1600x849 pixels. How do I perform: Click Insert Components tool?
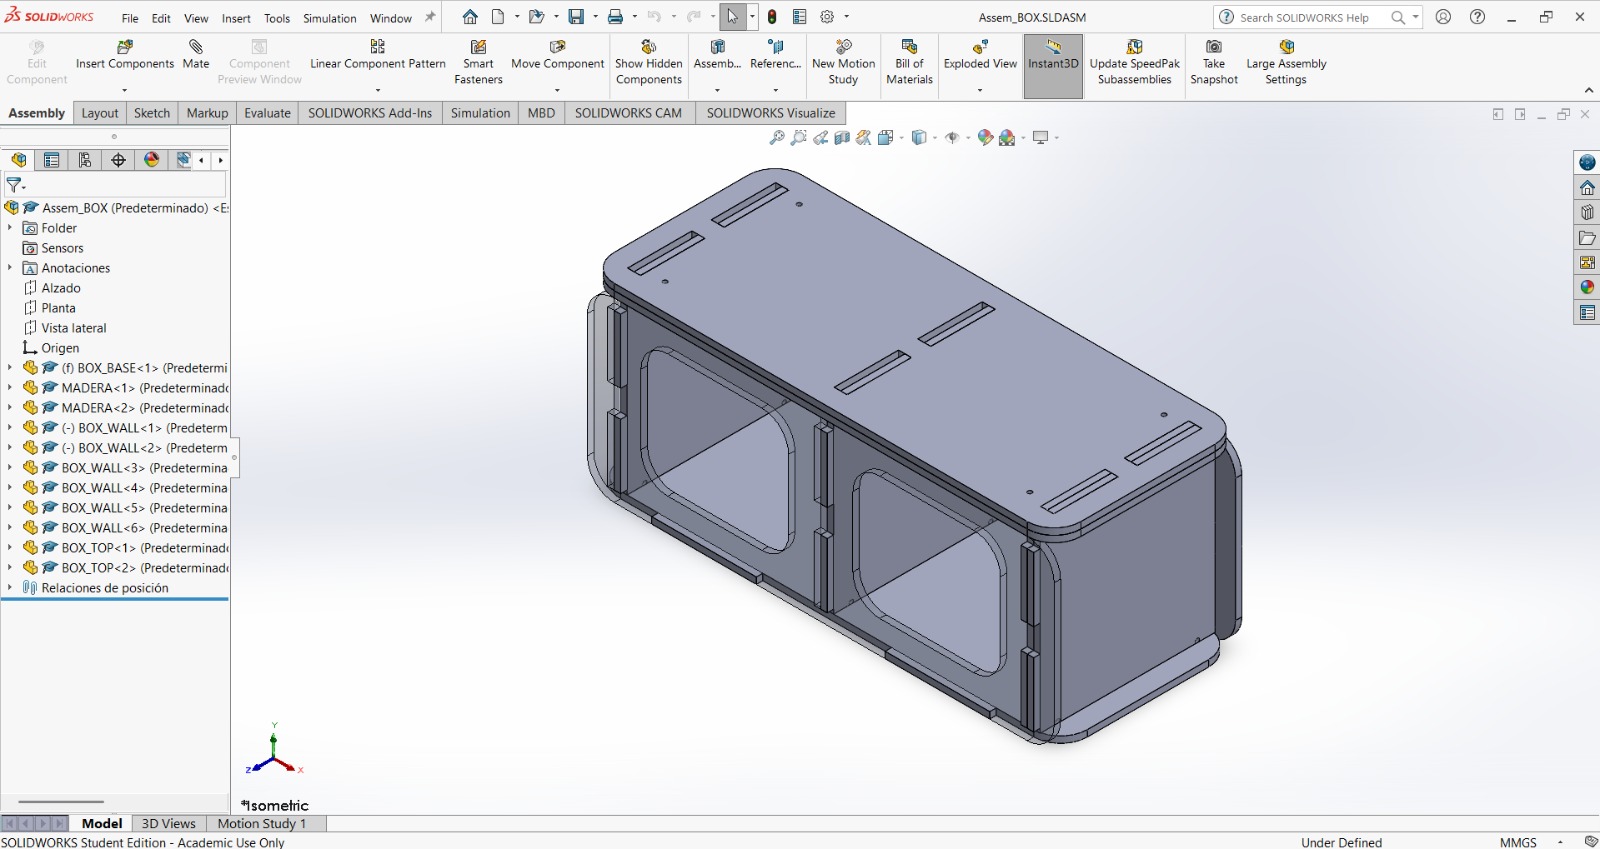coord(125,56)
